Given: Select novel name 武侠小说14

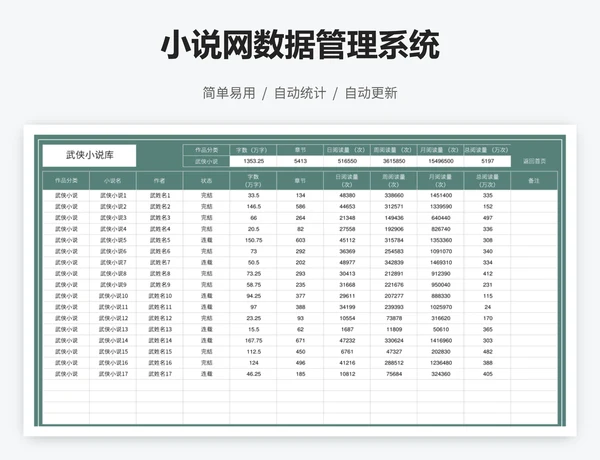Looking at the screenshot, I should [x=113, y=340].
